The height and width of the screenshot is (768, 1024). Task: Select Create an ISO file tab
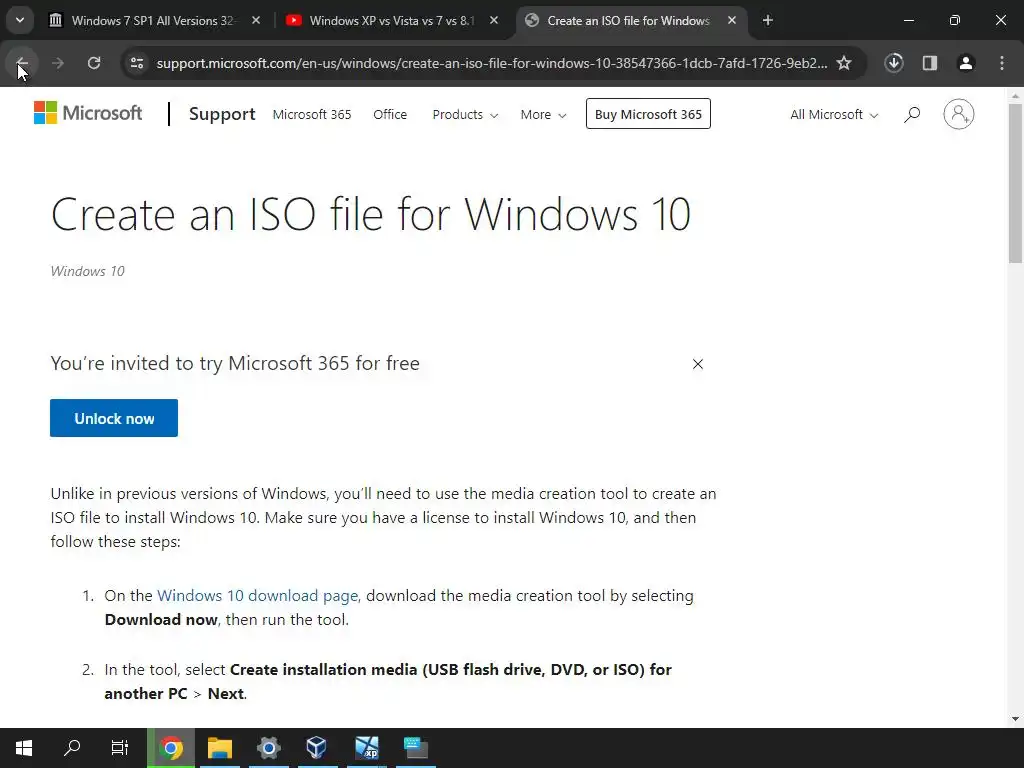click(x=628, y=21)
